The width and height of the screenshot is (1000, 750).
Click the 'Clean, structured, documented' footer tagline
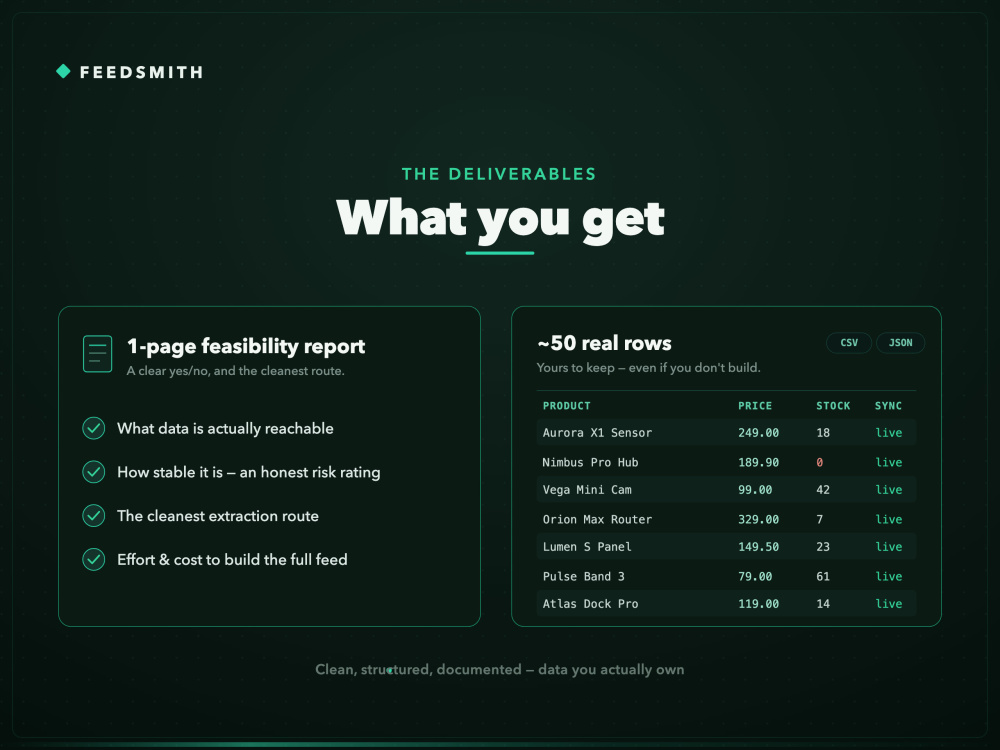tap(500, 670)
